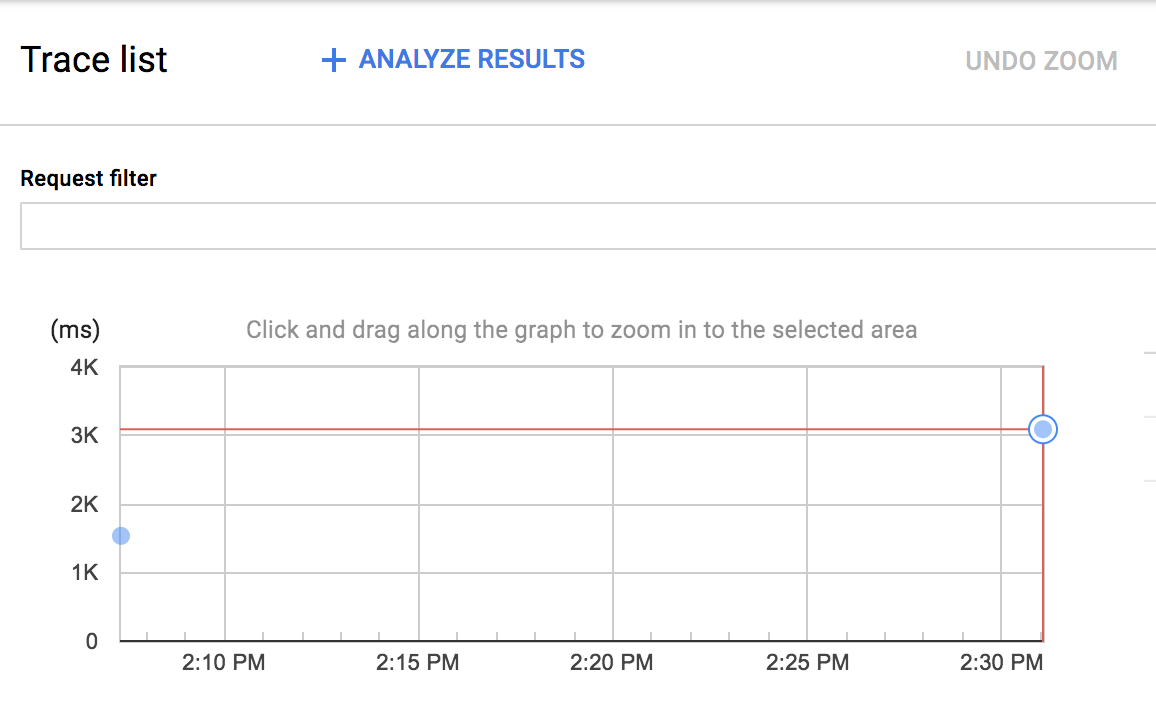
Task: Click the 2:15 PM time axis label
Action: click(x=418, y=663)
